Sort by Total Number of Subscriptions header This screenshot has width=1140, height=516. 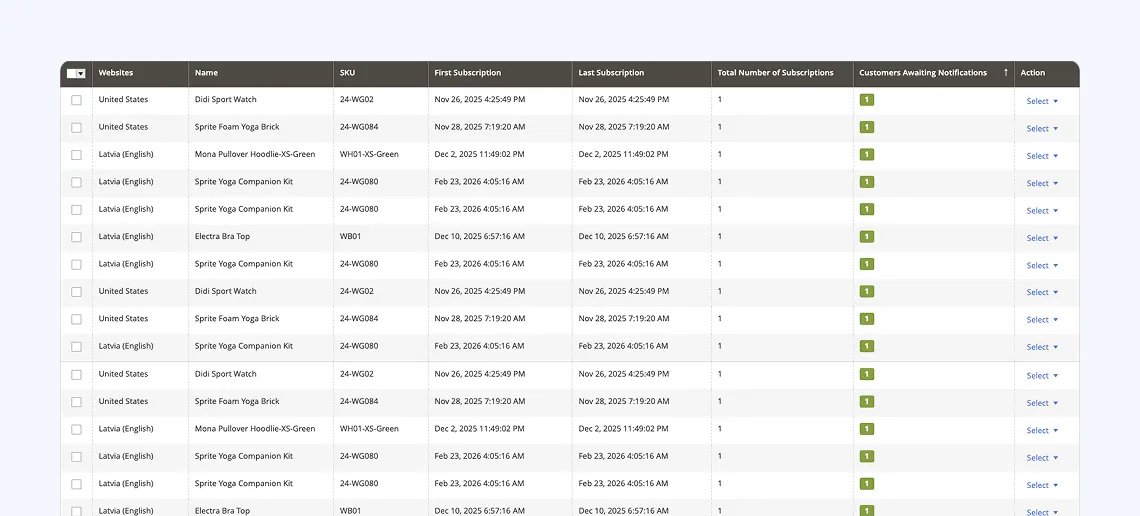coord(775,73)
